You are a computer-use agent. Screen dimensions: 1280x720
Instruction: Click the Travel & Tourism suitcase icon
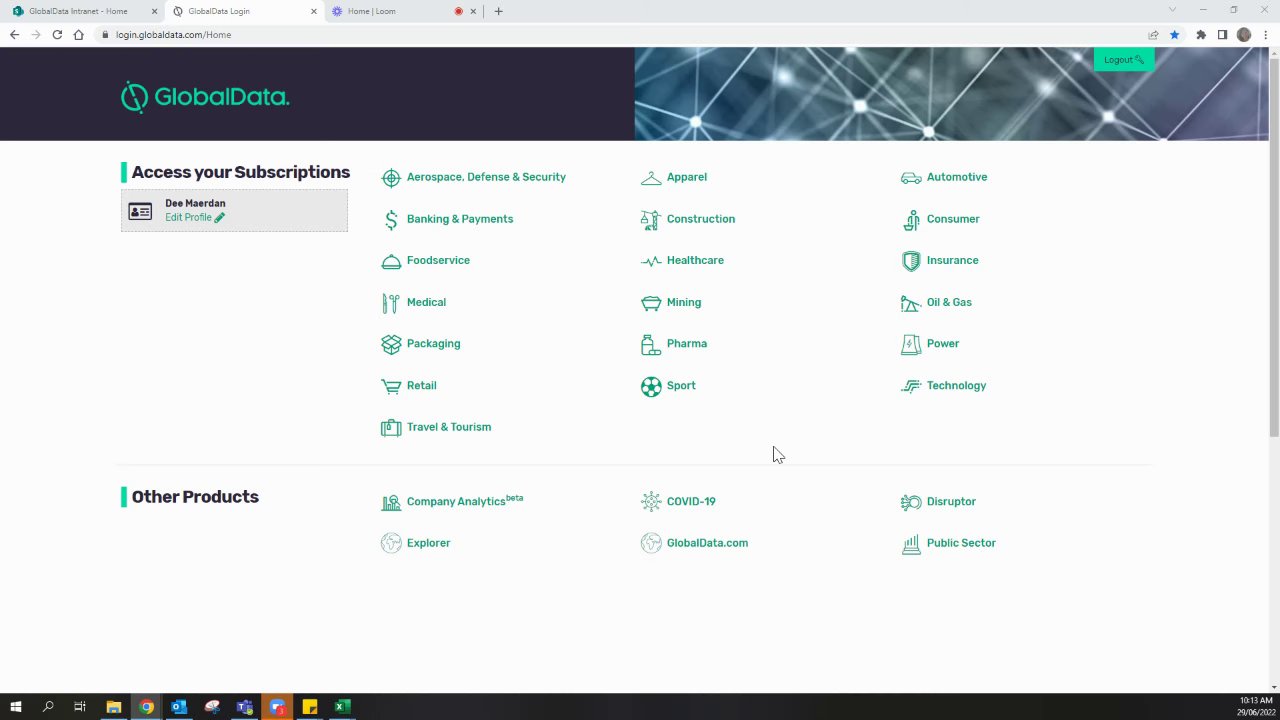coord(391,428)
